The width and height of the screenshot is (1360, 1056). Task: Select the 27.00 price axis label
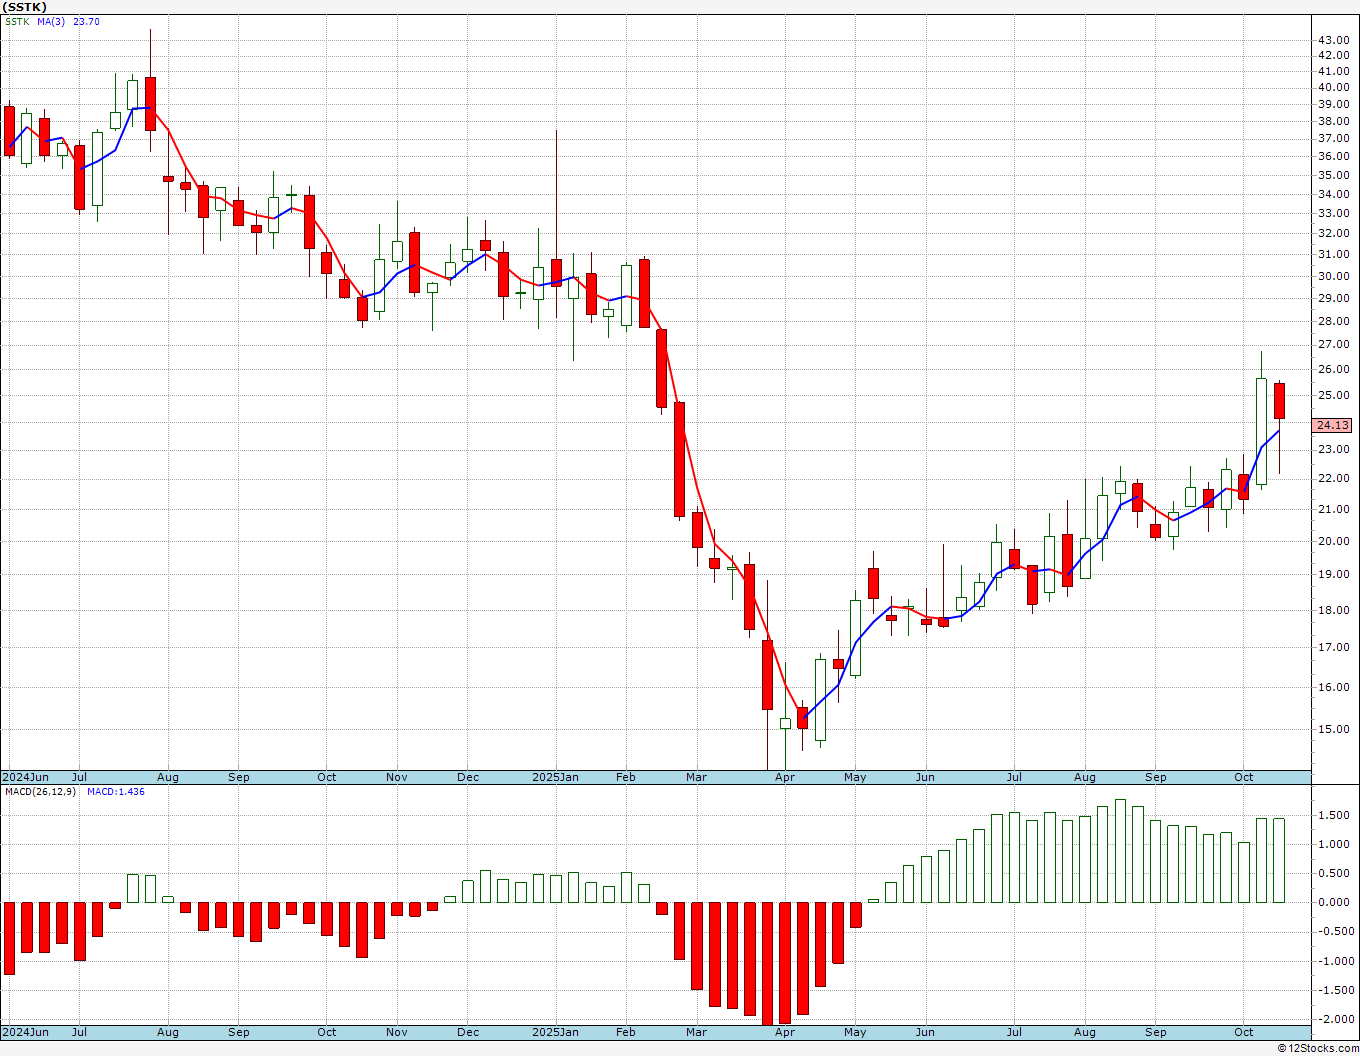coord(1333,344)
